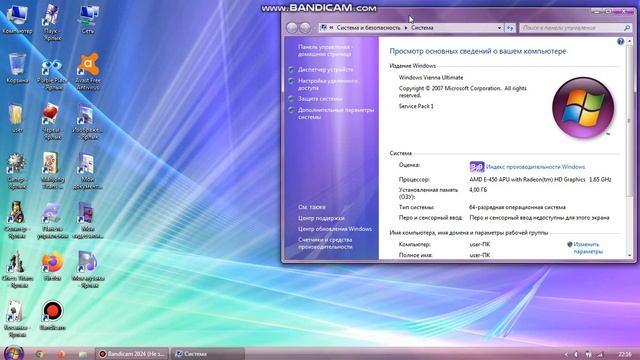Show hidden tray icons arrow

[x=566, y=355]
